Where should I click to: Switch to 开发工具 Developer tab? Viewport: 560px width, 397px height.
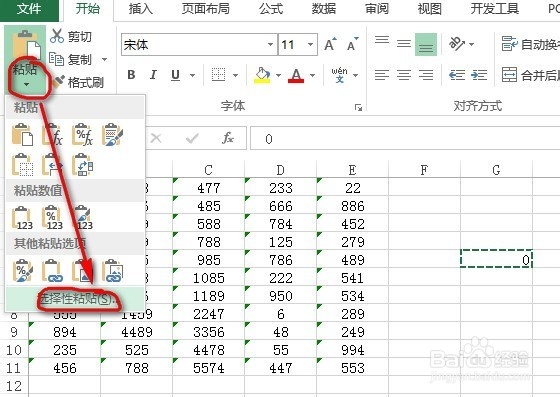(495, 9)
